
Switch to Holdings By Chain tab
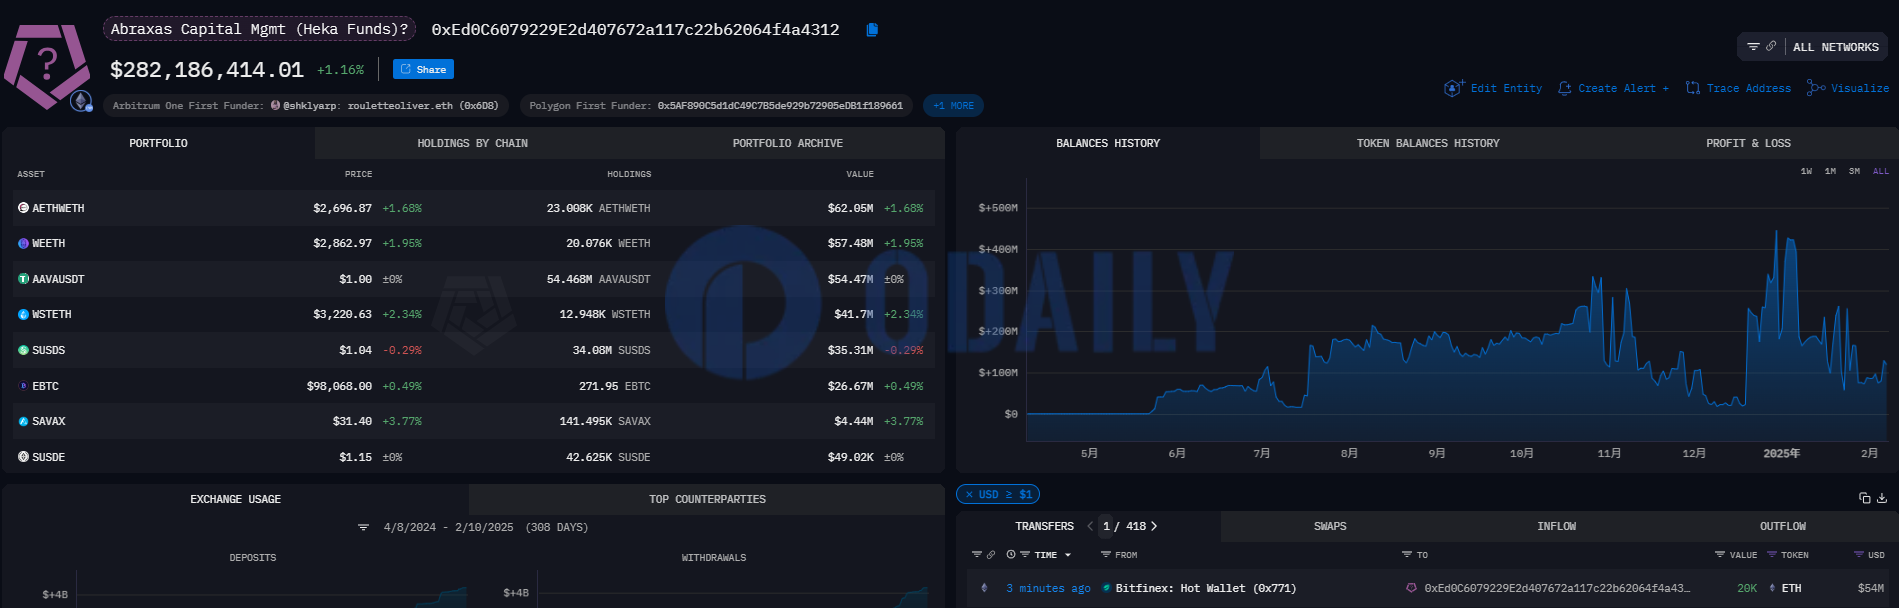pyautogui.click(x=472, y=143)
